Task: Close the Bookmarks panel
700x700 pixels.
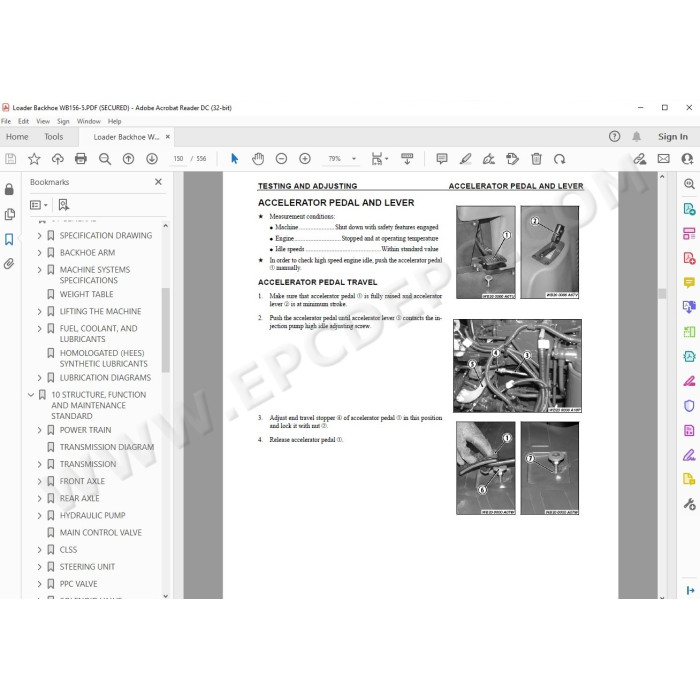Action: click(158, 182)
